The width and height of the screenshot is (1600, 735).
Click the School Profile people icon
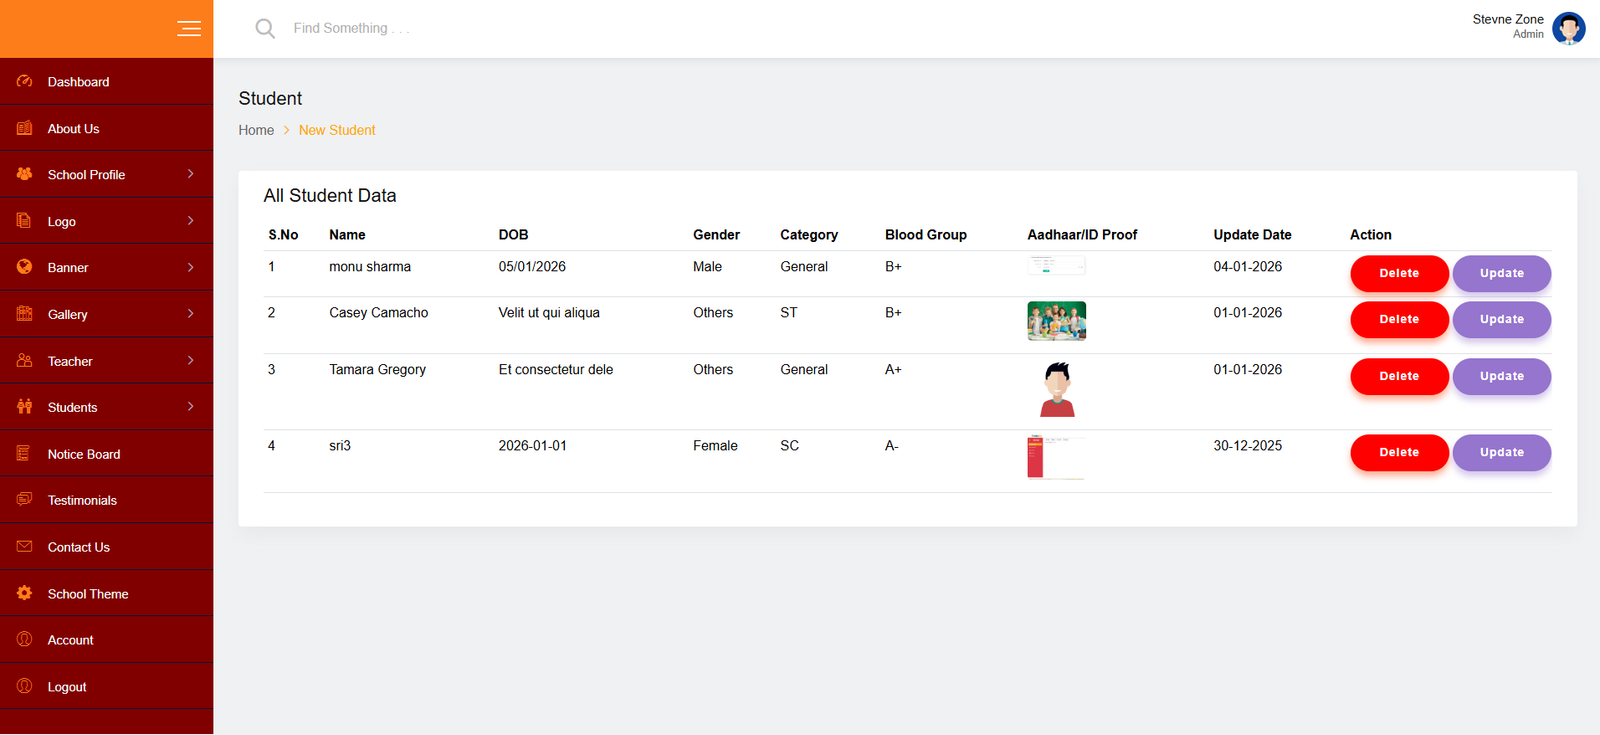coord(25,174)
